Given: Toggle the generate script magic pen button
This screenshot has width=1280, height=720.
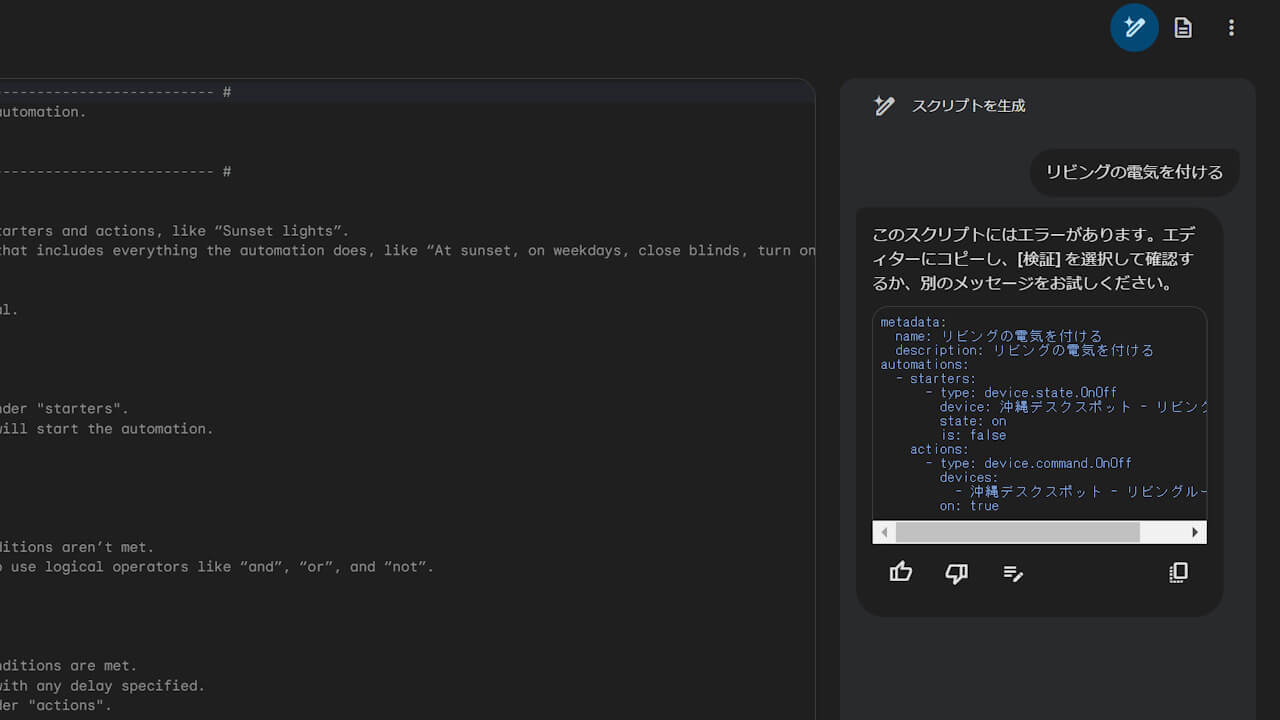Looking at the screenshot, I should click(x=1134, y=28).
